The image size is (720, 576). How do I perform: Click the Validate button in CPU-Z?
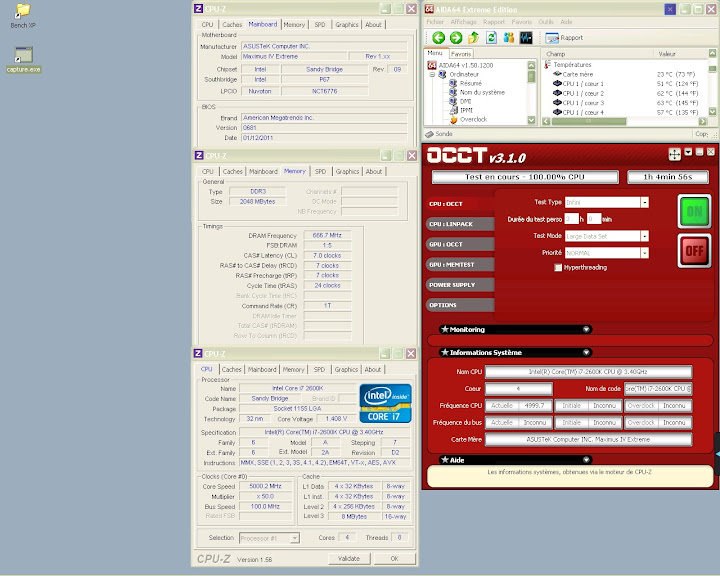coord(349,559)
